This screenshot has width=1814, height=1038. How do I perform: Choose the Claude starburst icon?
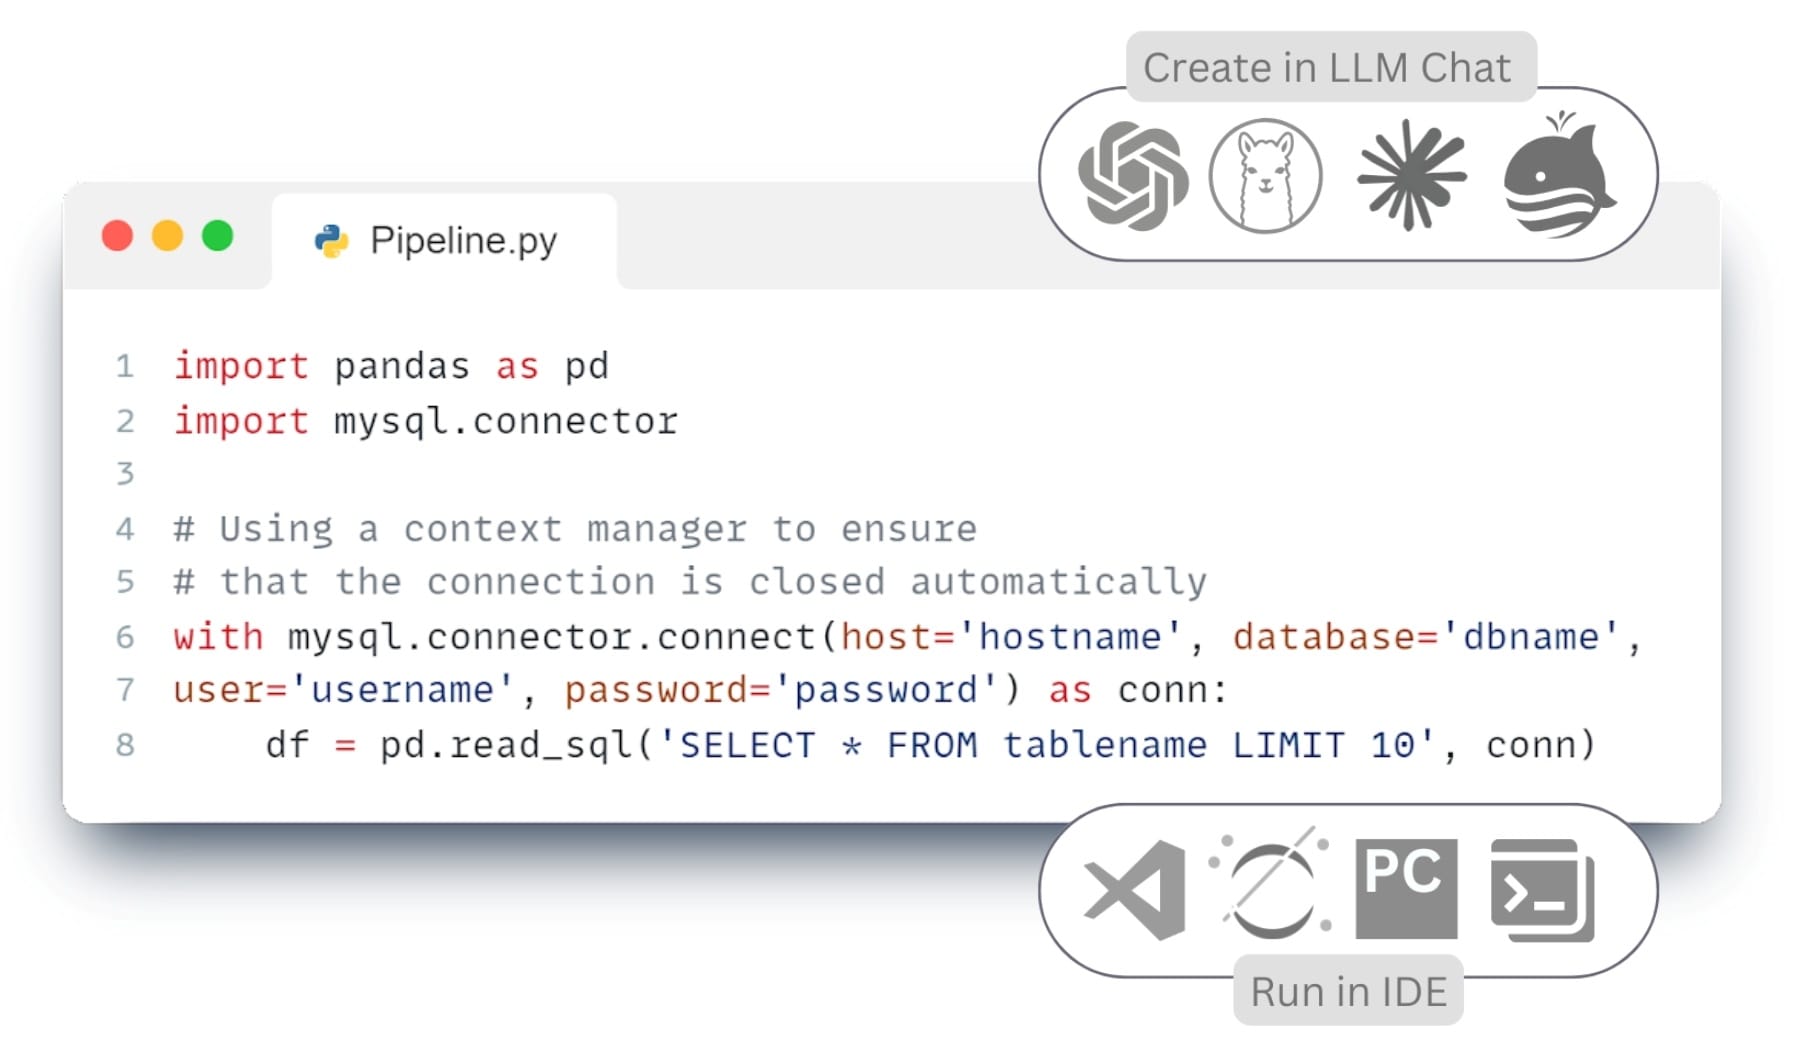point(1411,175)
